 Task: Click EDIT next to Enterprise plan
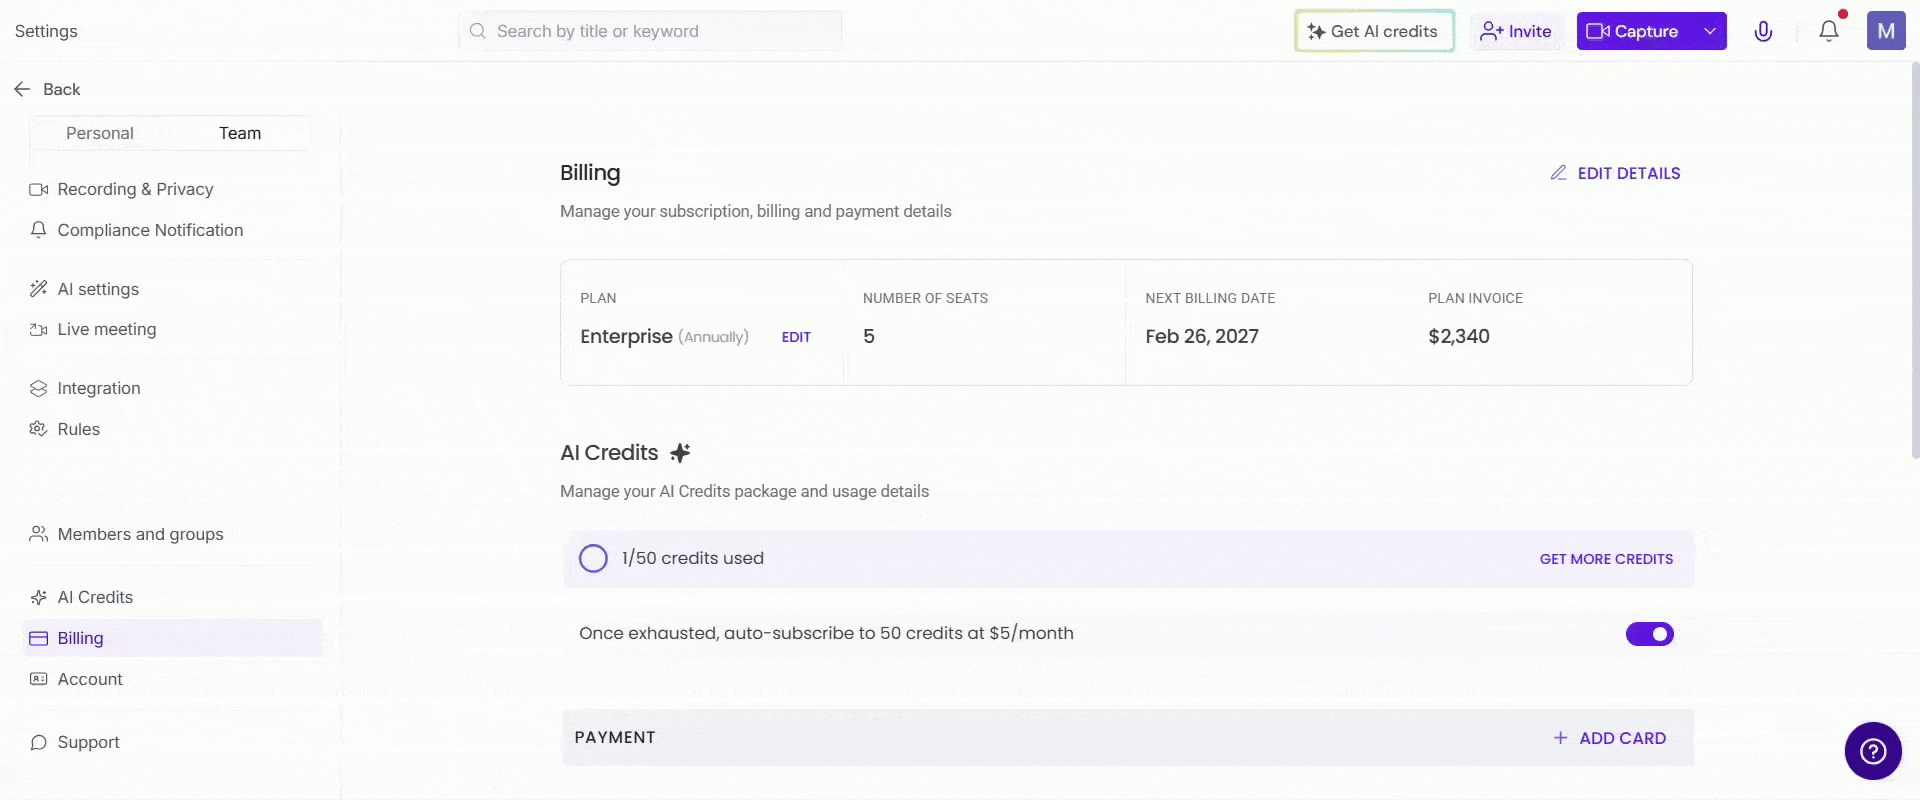[796, 337]
